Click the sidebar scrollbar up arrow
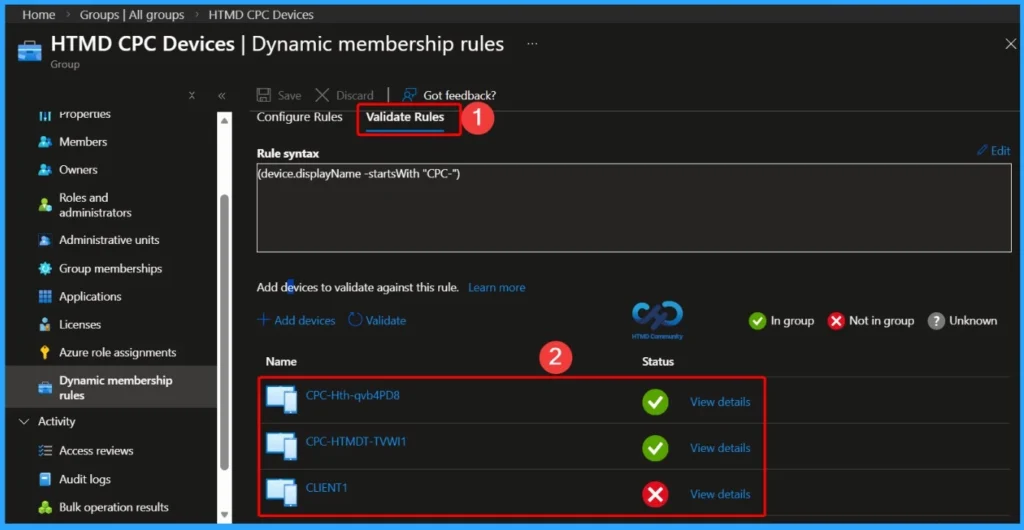The image size is (1024, 530). coord(224,121)
